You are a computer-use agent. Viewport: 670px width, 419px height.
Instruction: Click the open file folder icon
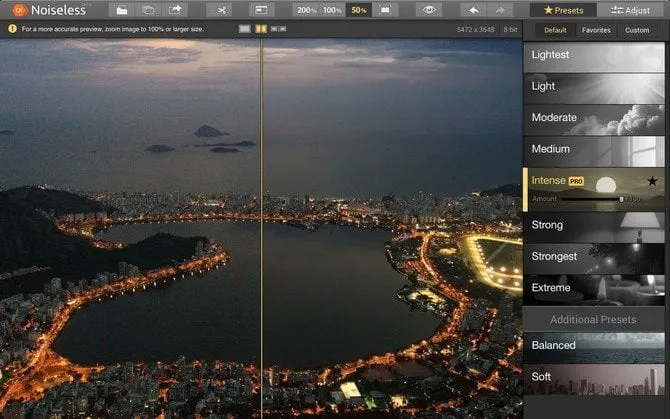[x=121, y=10]
